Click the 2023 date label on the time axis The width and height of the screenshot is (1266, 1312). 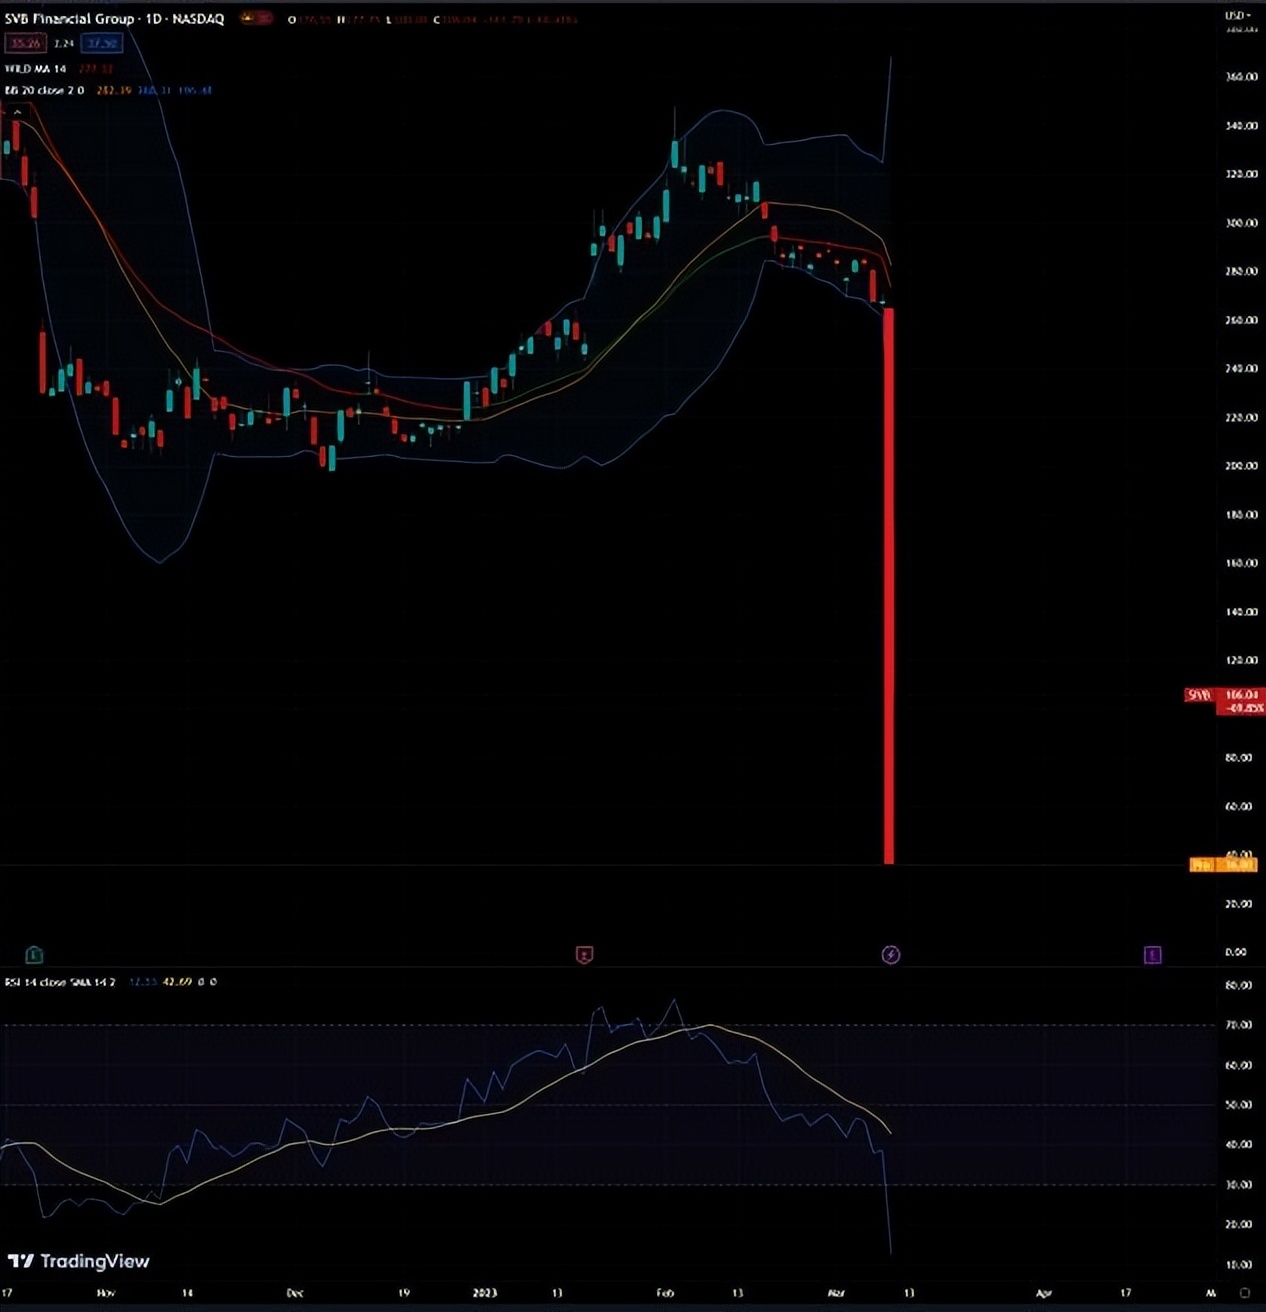pyautogui.click(x=484, y=1293)
